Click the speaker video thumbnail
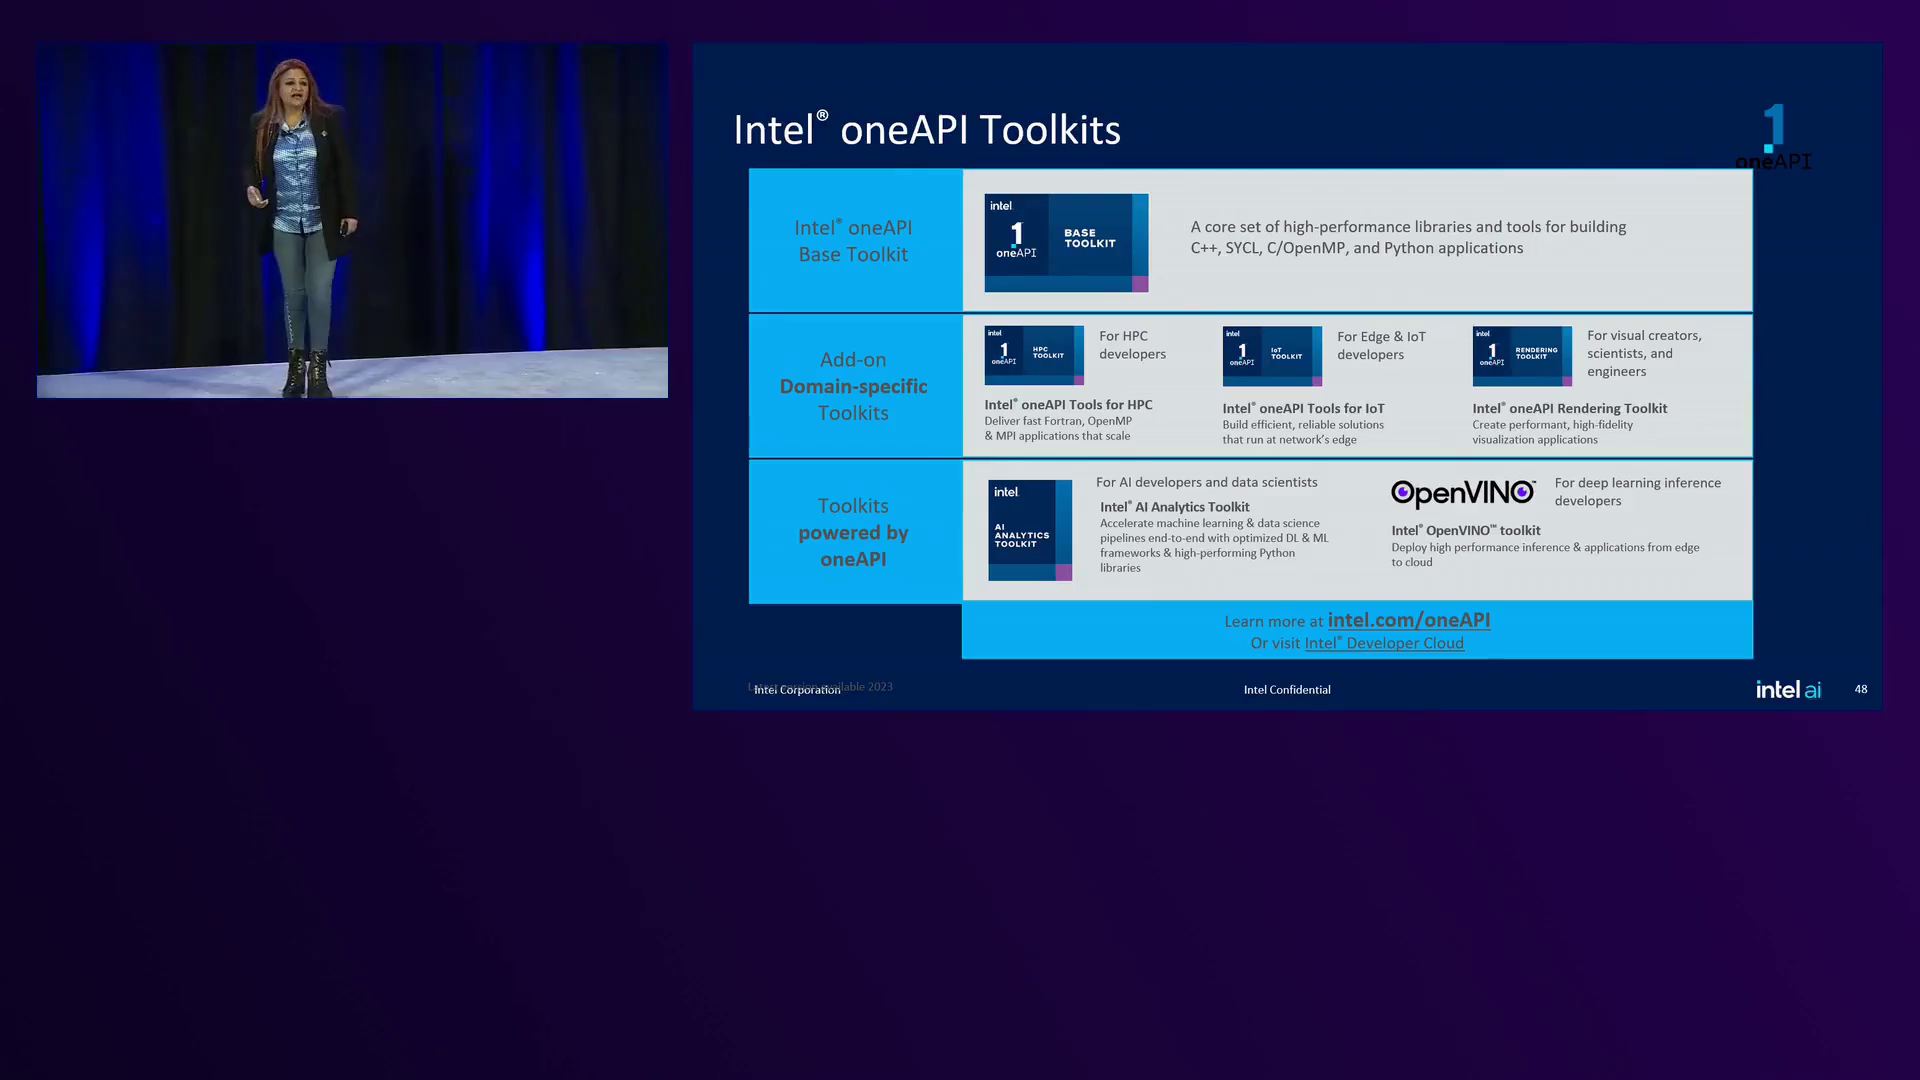Viewport: 1920px width, 1080px height. [352, 220]
